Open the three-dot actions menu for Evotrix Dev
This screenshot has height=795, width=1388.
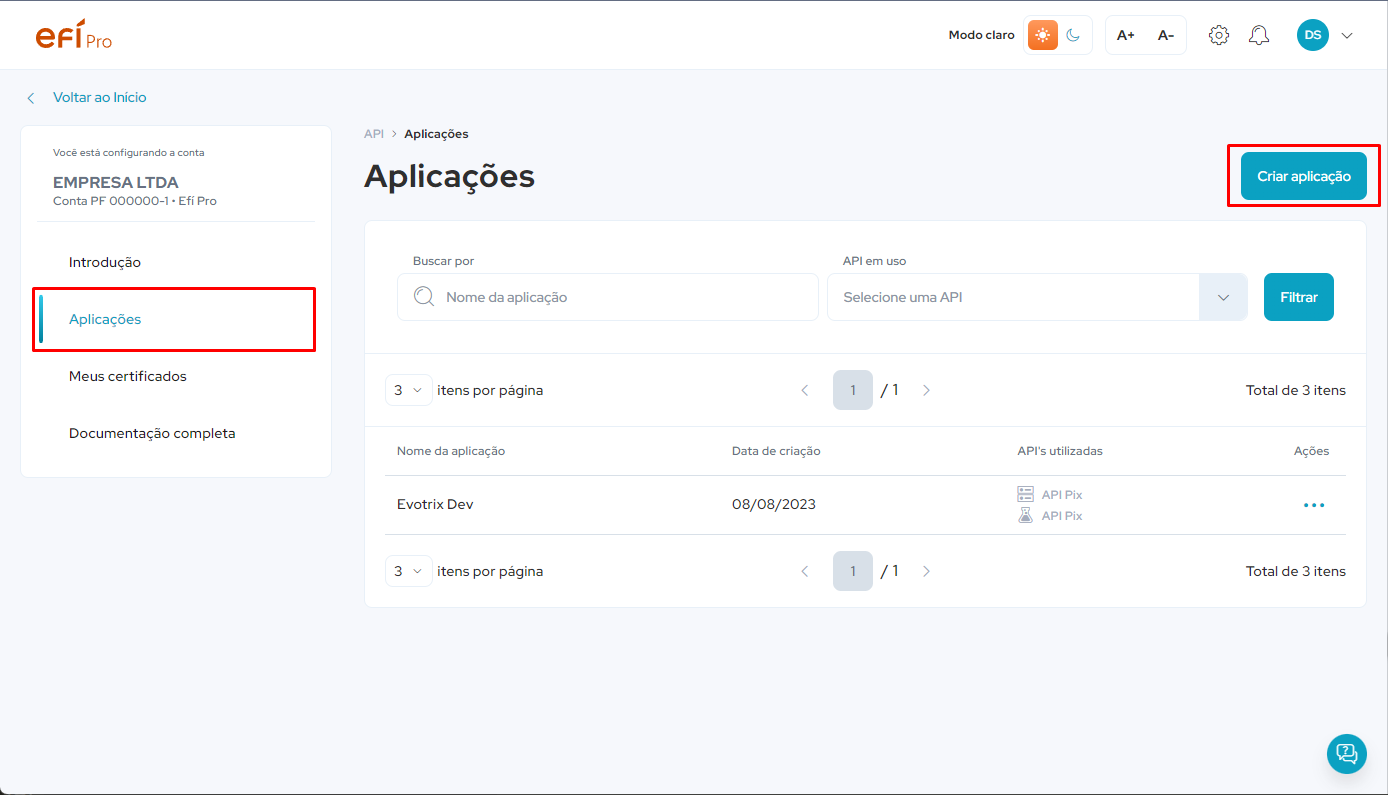[x=1314, y=504]
